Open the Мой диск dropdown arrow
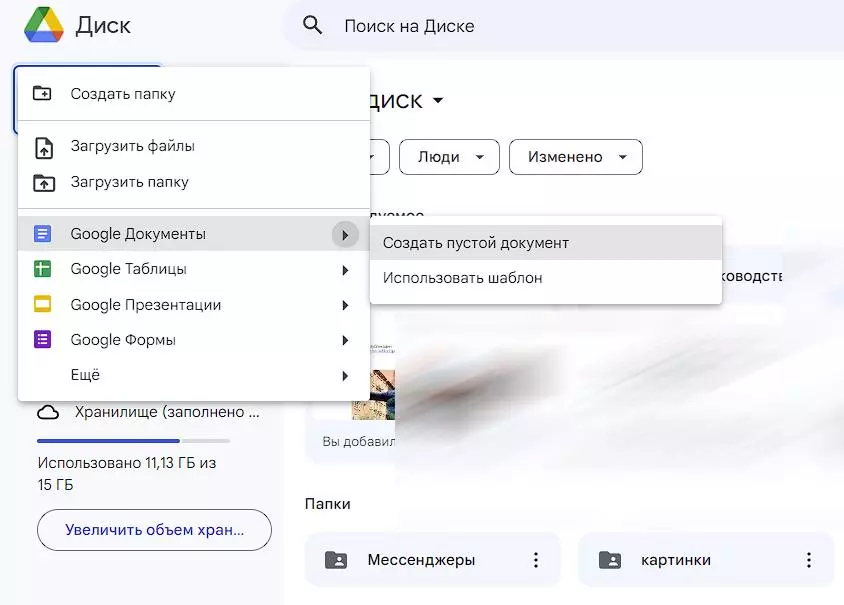Viewport: 844px width, 605px height. [x=438, y=100]
